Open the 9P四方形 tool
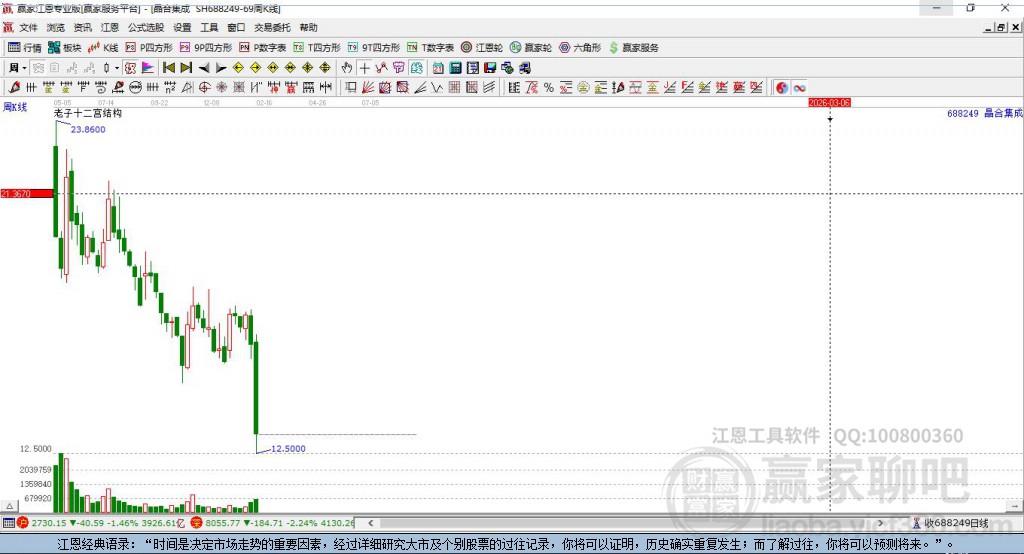The width and height of the screenshot is (1024, 554). point(206,48)
